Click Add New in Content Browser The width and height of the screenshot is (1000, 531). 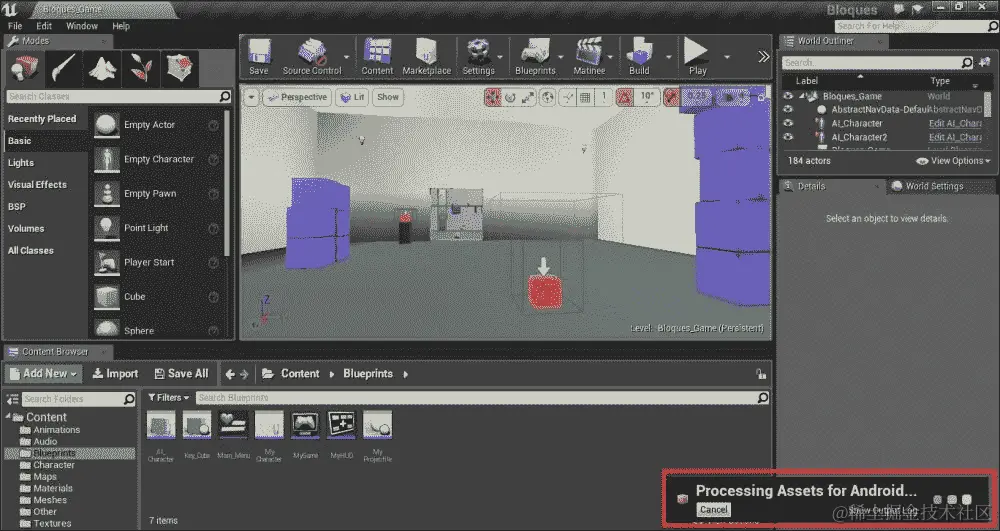[44, 374]
